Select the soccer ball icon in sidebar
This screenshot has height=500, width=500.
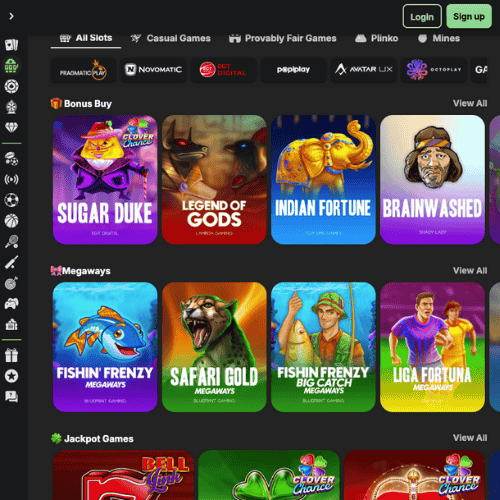(11, 200)
